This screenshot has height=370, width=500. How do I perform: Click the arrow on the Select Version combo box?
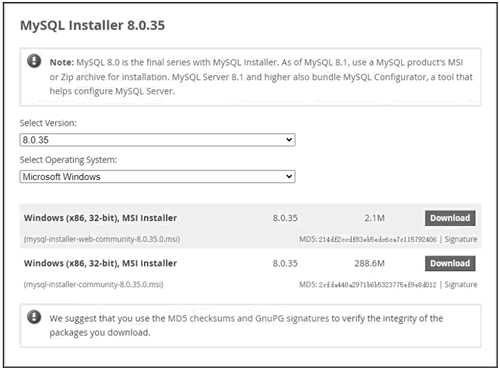point(289,140)
